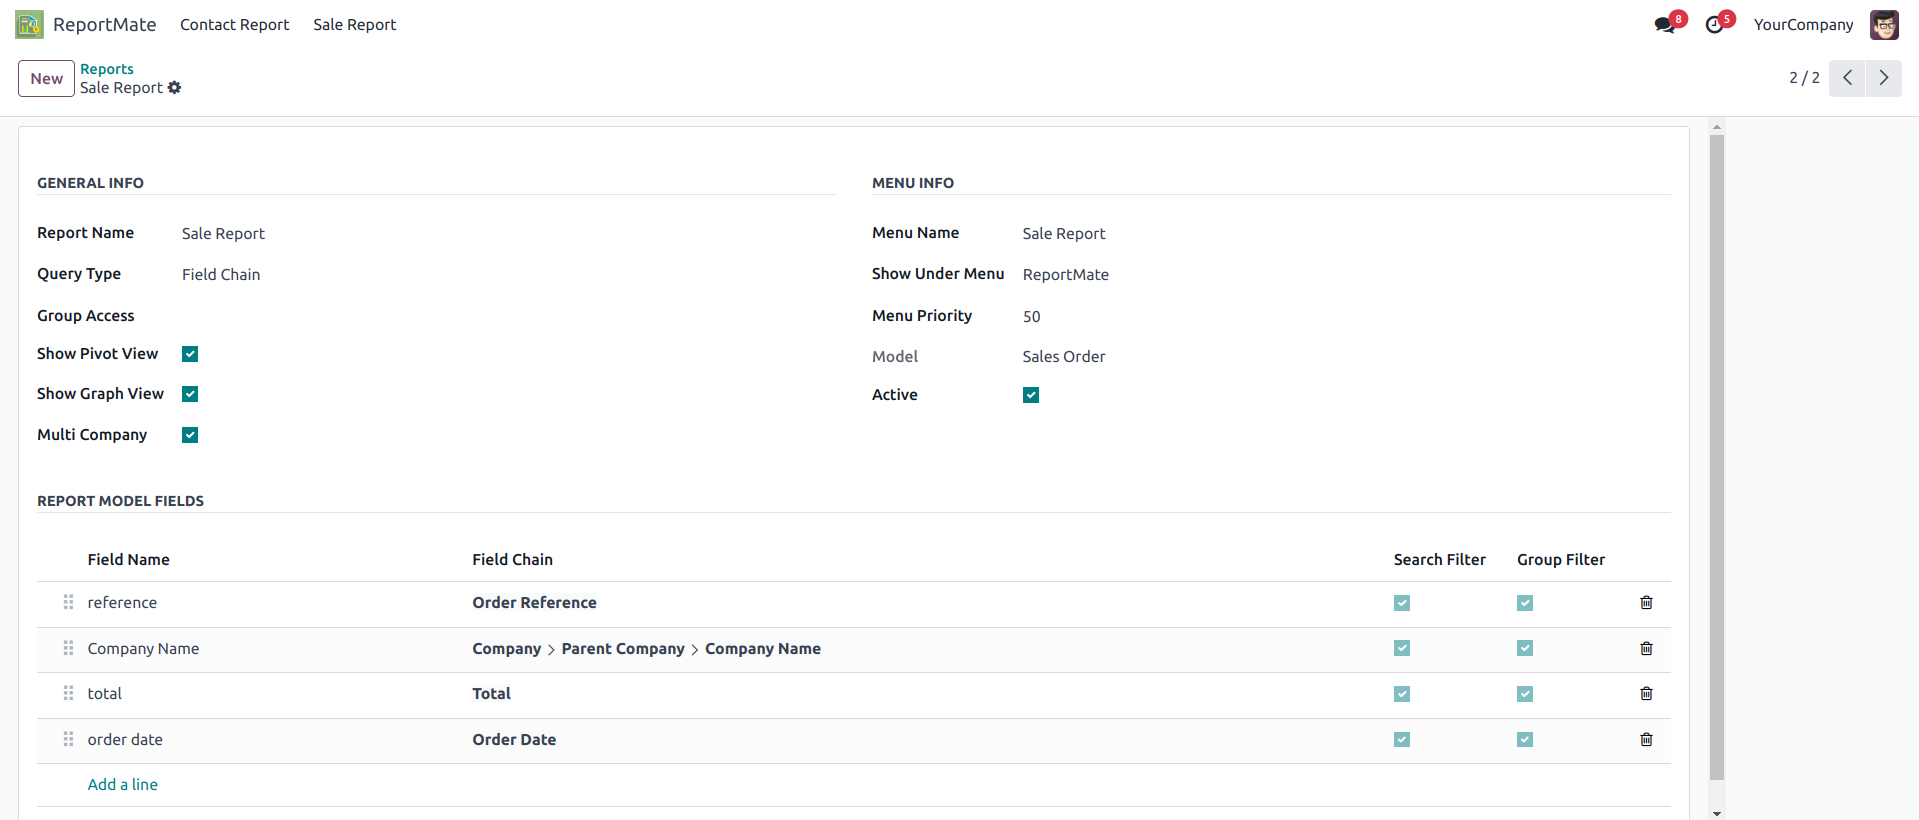The image size is (1919, 820).
Task: Delete the reference field row
Action: [x=1646, y=603]
